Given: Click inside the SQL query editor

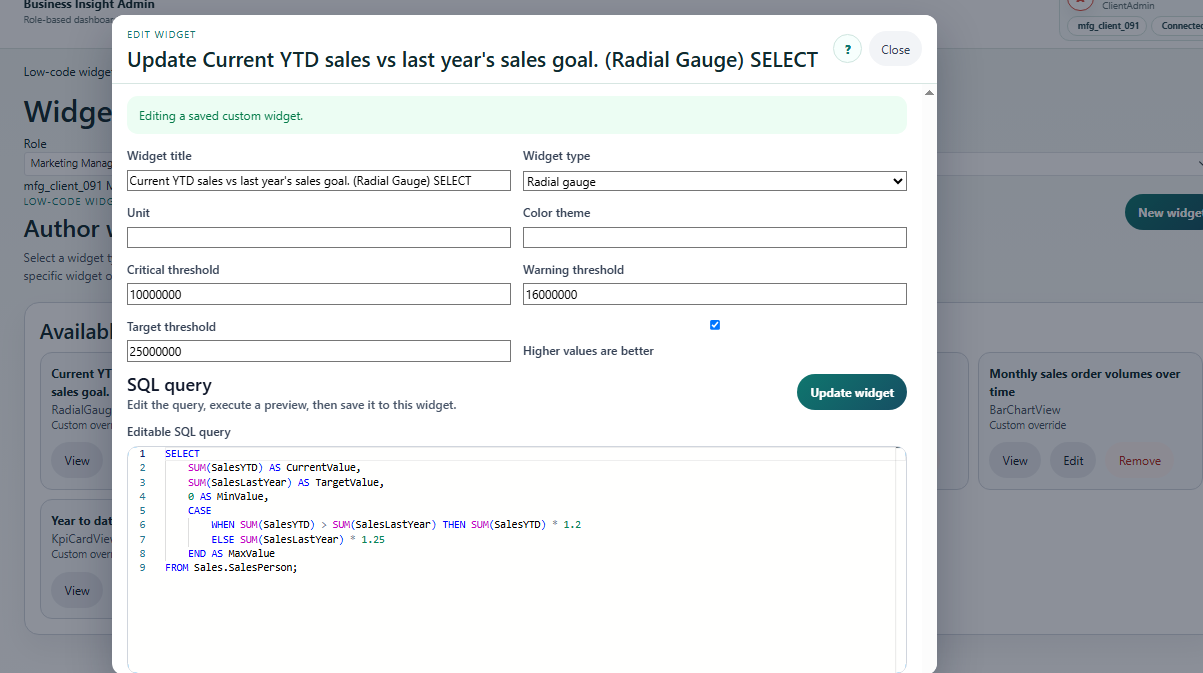Looking at the screenshot, I should 517,560.
